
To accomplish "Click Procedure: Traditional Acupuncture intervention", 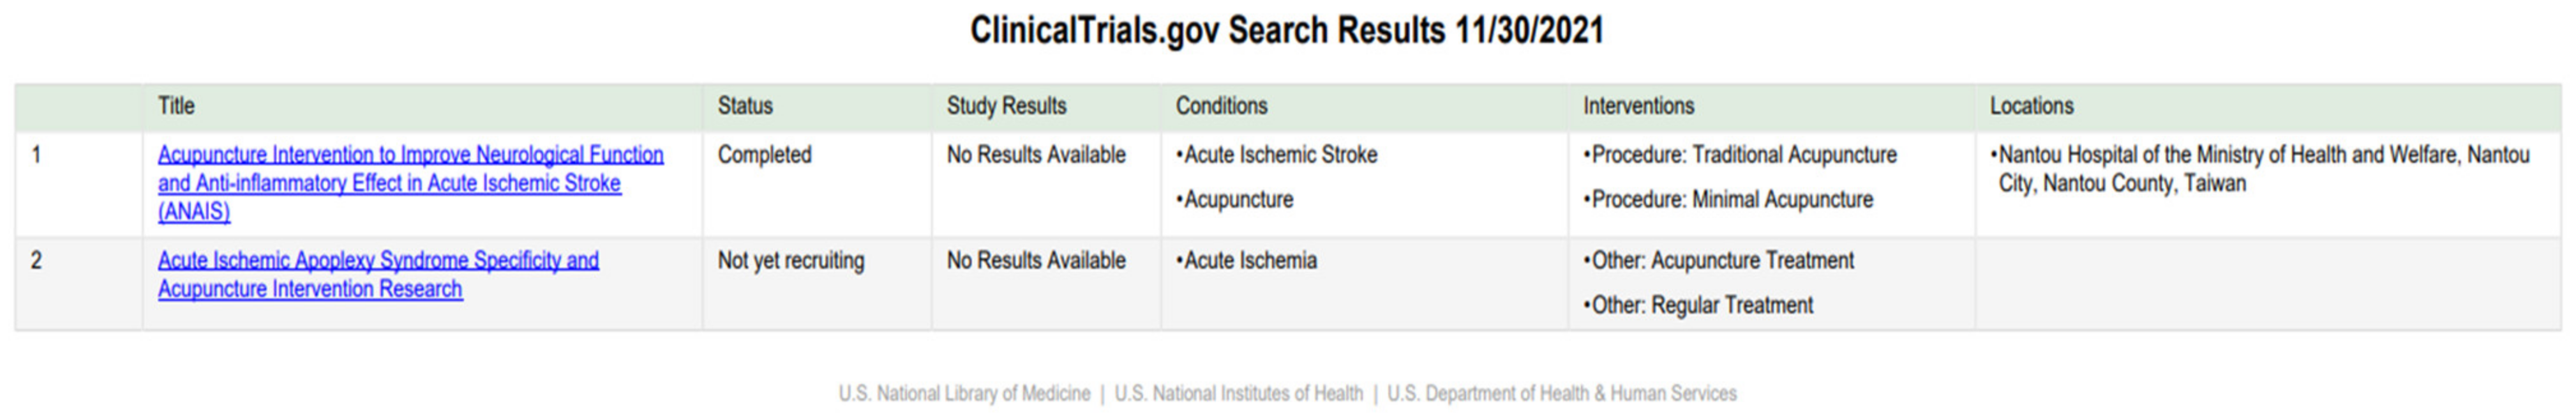I will (x=1743, y=155).
